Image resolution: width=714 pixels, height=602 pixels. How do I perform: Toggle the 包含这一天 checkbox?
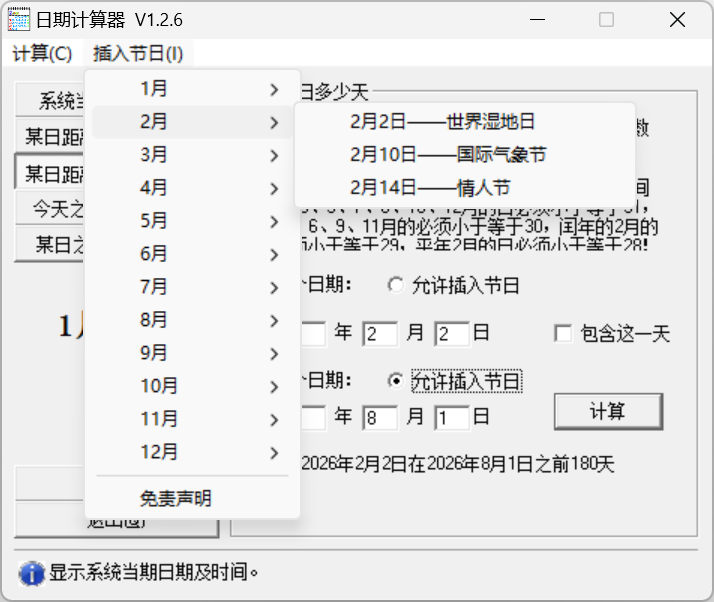tap(563, 333)
